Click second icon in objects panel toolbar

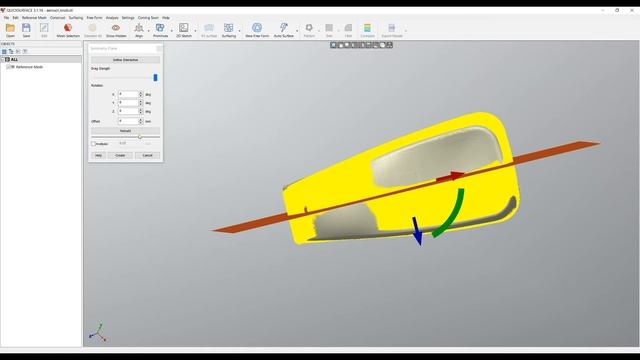click(x=11, y=52)
